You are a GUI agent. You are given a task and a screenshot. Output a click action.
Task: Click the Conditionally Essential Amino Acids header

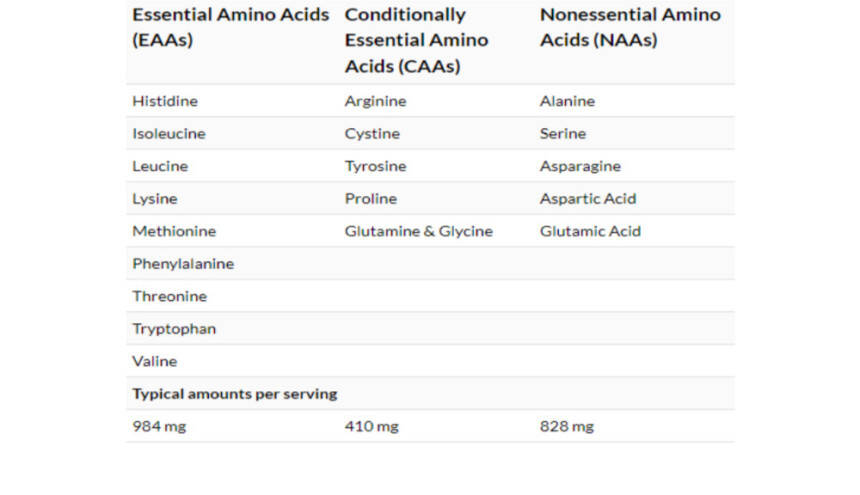416,41
